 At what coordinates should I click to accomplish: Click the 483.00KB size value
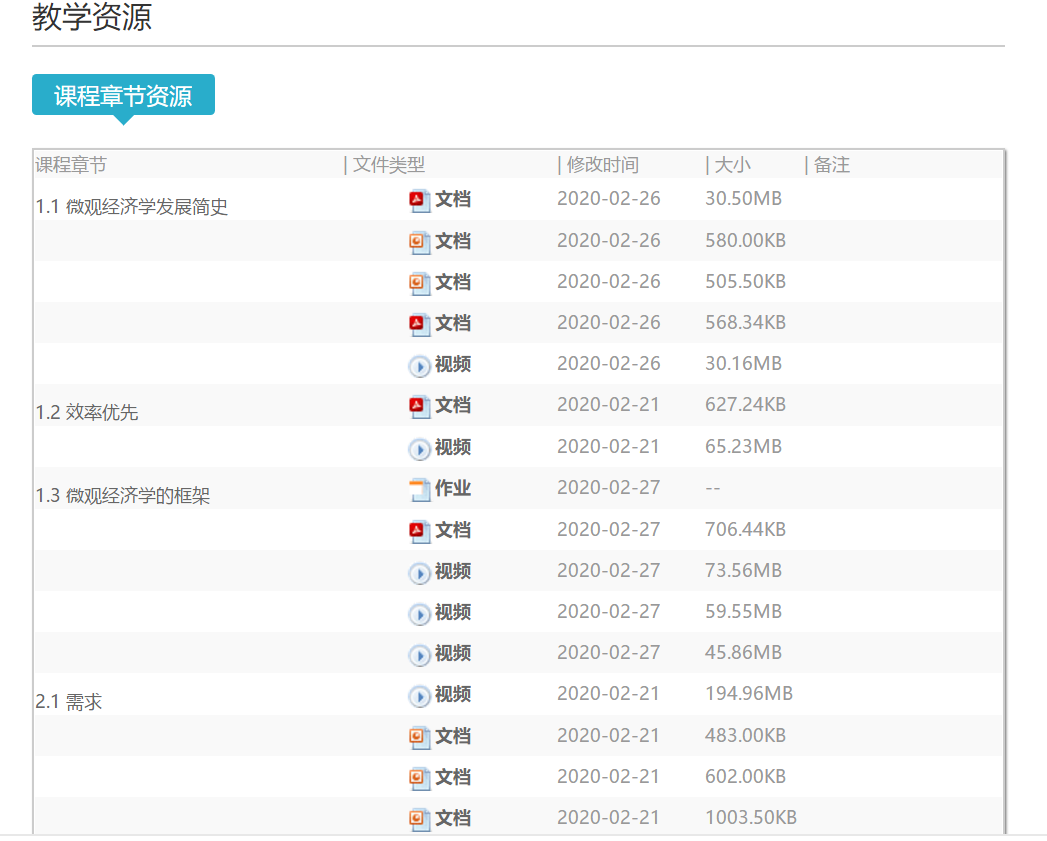coord(745,735)
